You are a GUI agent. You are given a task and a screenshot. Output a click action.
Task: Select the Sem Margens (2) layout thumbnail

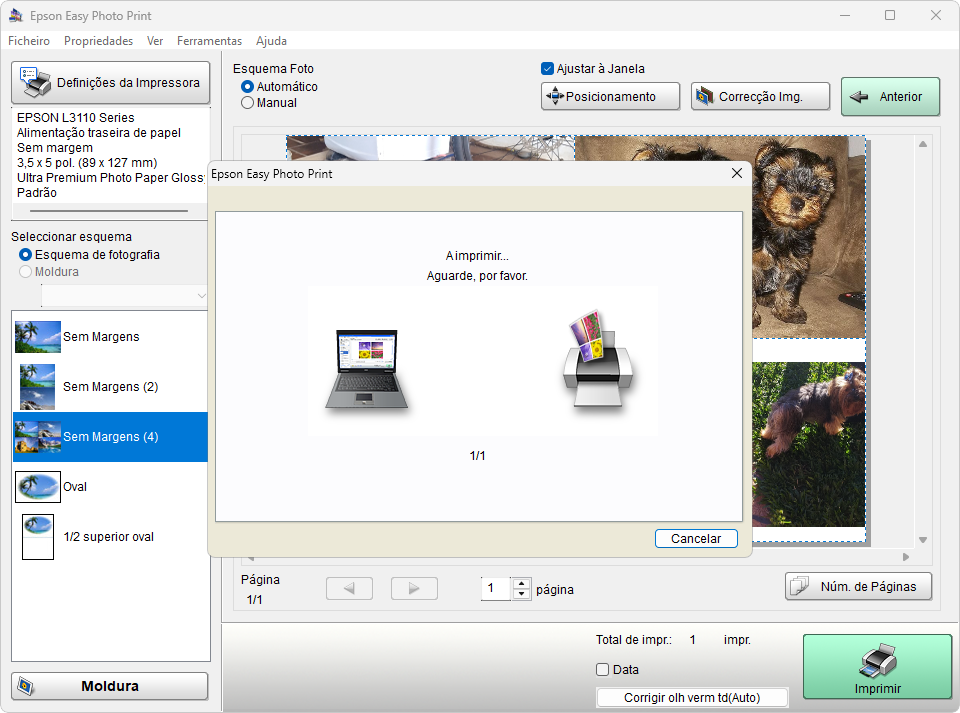pyautogui.click(x=37, y=387)
